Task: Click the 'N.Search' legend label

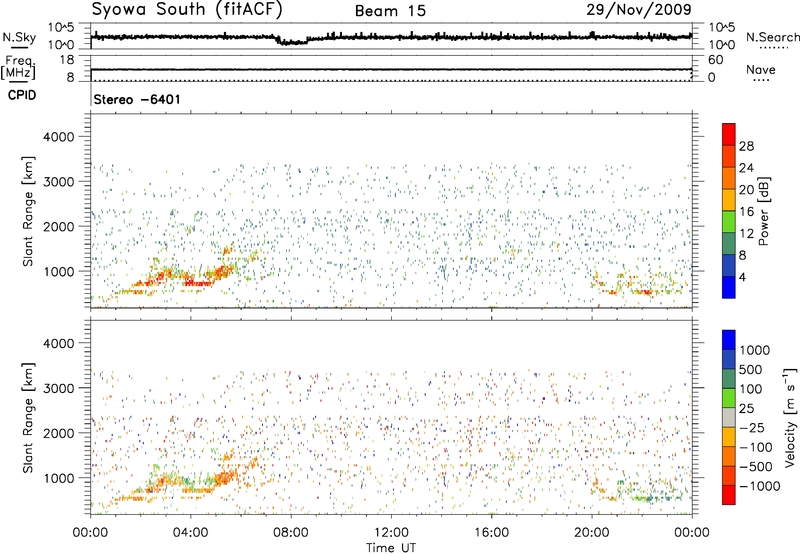Action: (772, 37)
